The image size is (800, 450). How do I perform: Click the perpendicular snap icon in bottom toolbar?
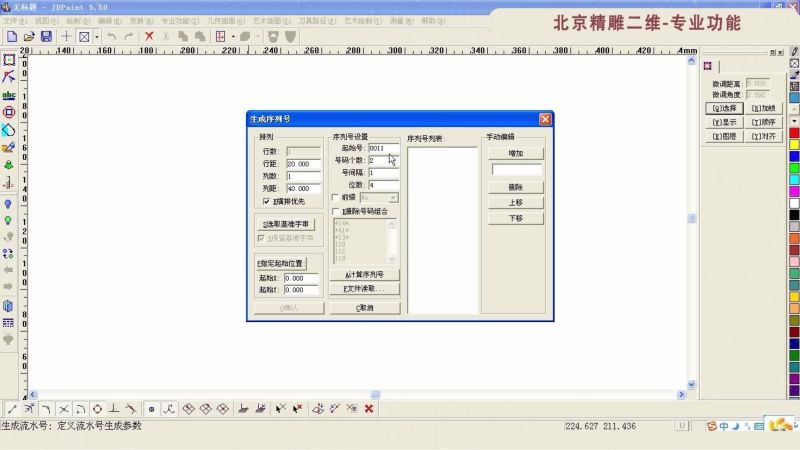[x=114, y=408]
